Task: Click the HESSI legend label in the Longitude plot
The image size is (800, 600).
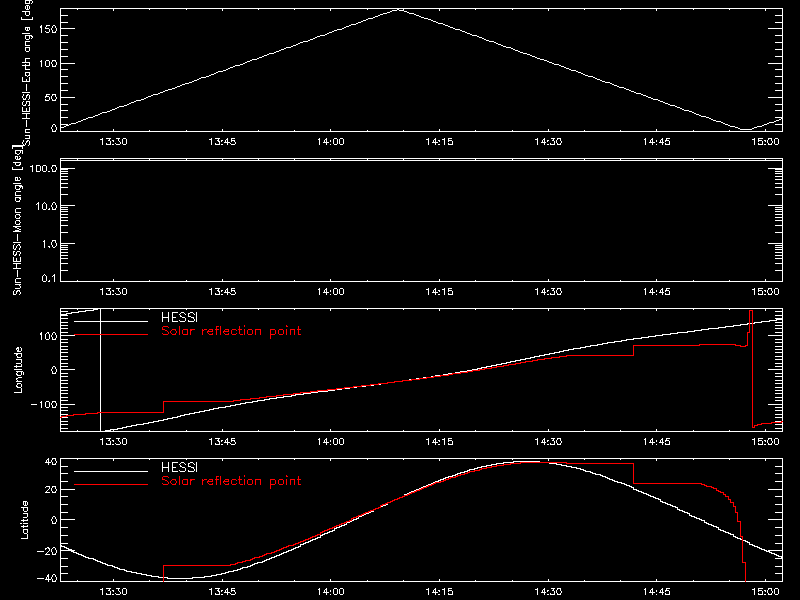Action: point(179,317)
